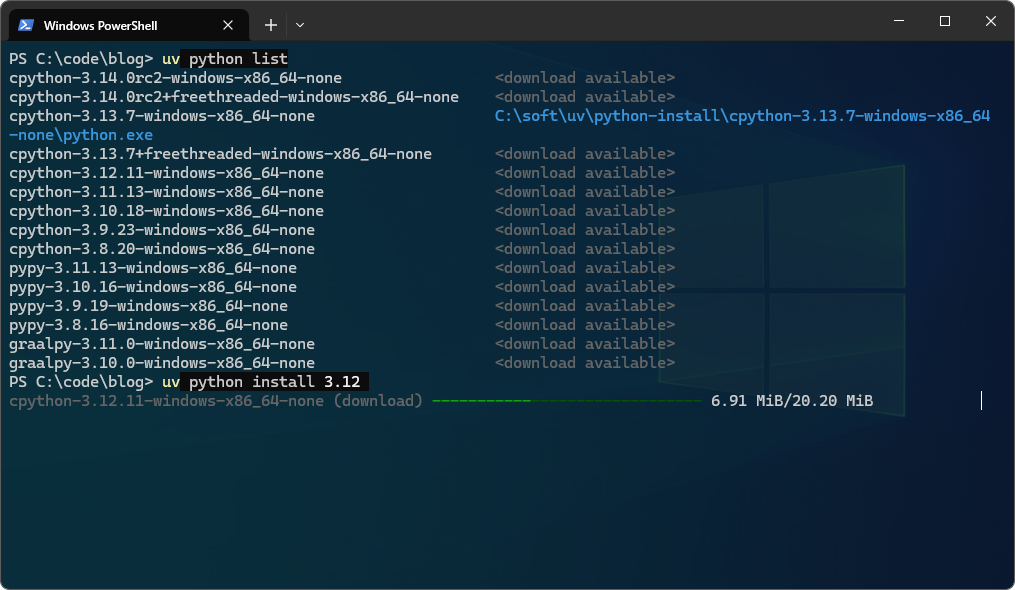Minimize the terminal window
The width and height of the screenshot is (1015, 590).
pyautogui.click(x=897, y=20)
